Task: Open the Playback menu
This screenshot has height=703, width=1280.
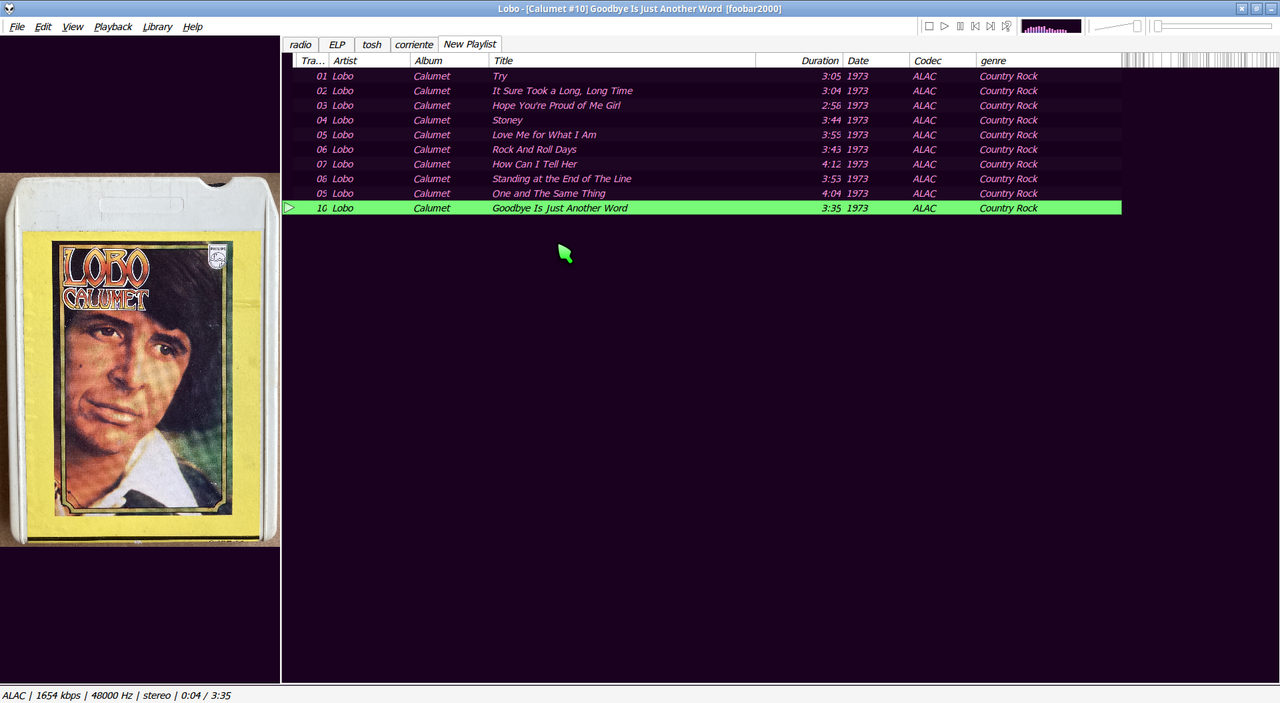Action: click(x=113, y=27)
